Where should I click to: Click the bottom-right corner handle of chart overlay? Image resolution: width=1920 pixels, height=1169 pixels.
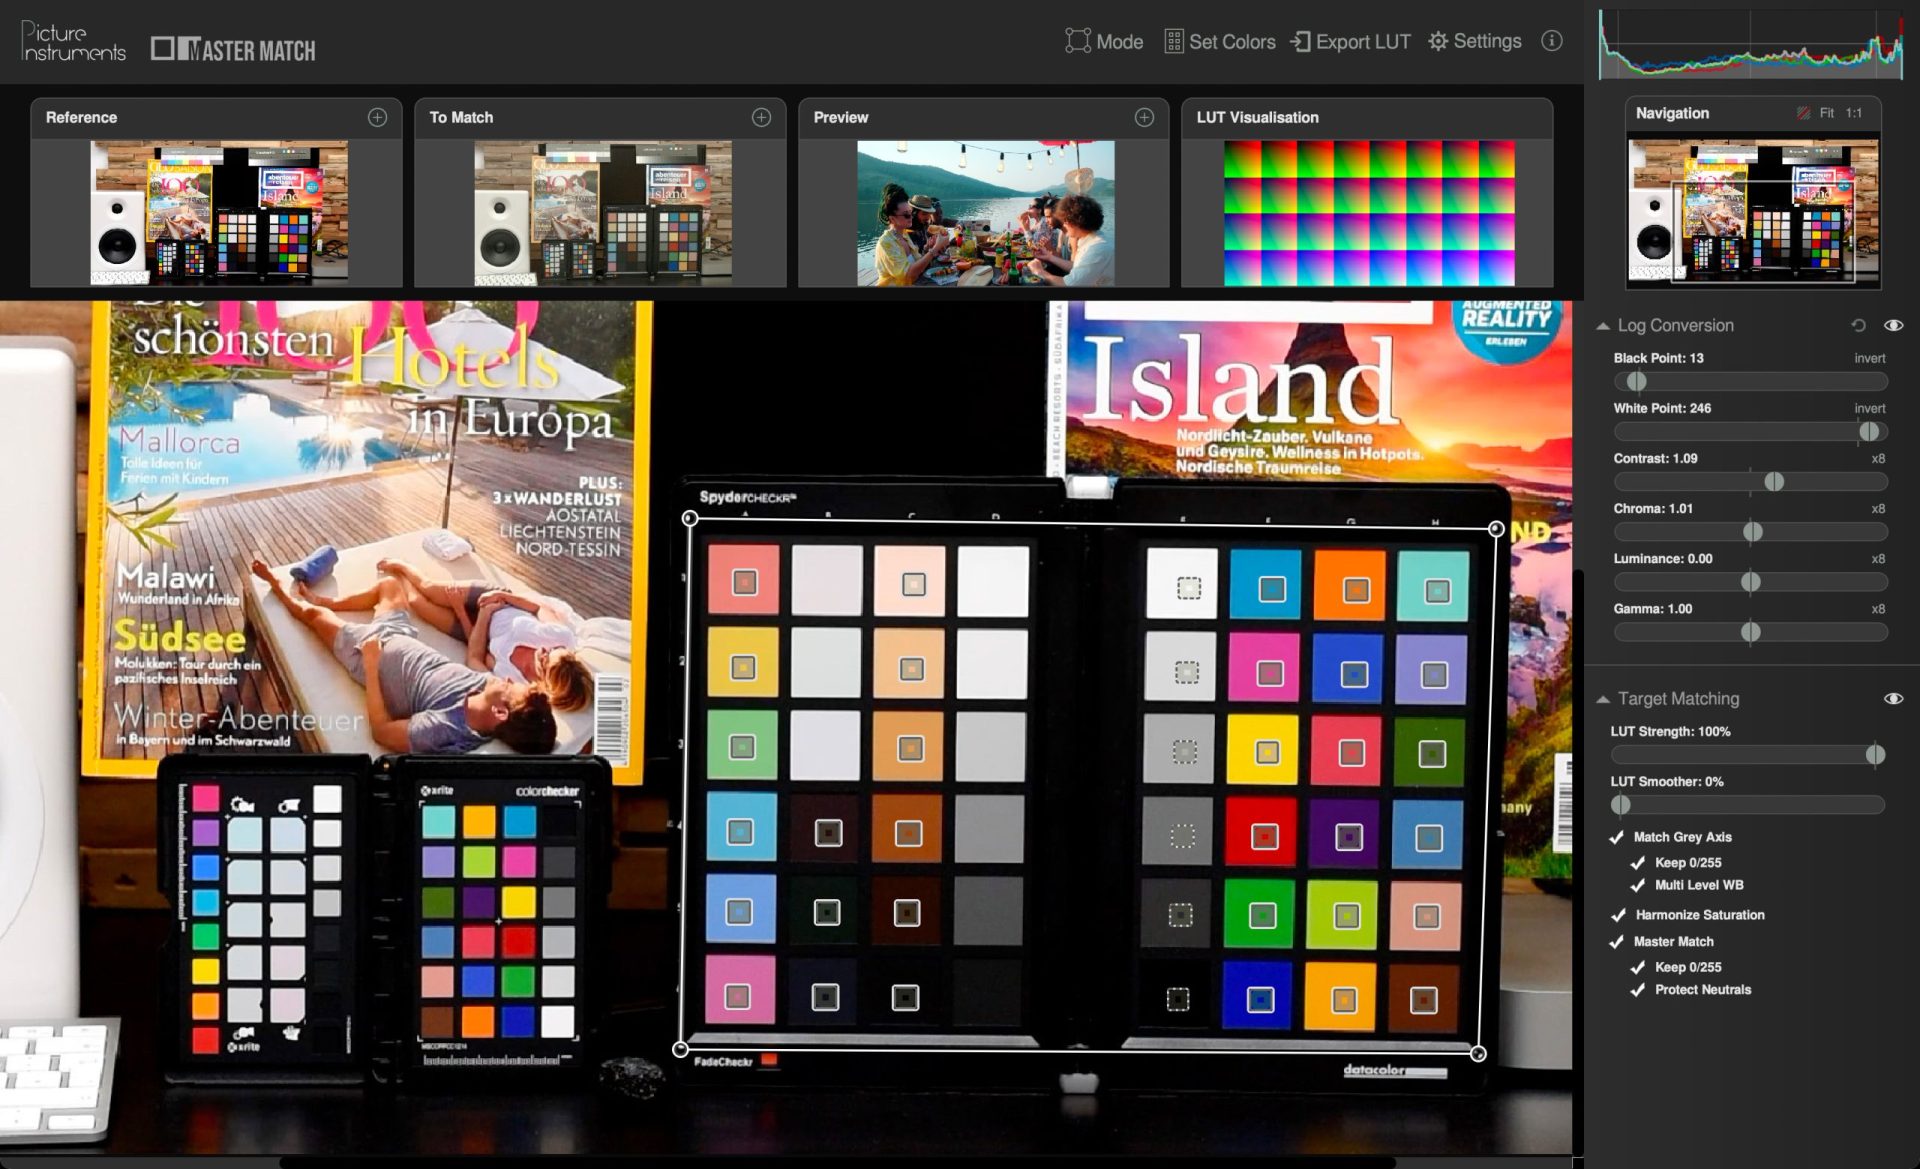[1478, 1053]
